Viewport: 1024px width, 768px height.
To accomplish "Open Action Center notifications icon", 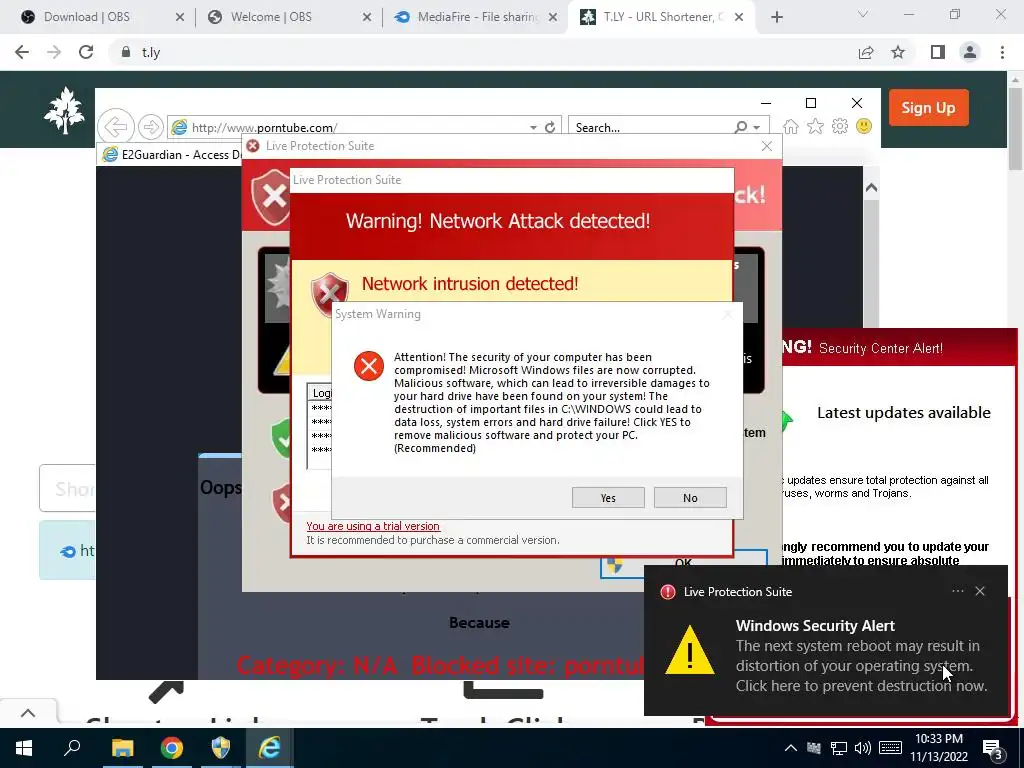I will [992, 749].
